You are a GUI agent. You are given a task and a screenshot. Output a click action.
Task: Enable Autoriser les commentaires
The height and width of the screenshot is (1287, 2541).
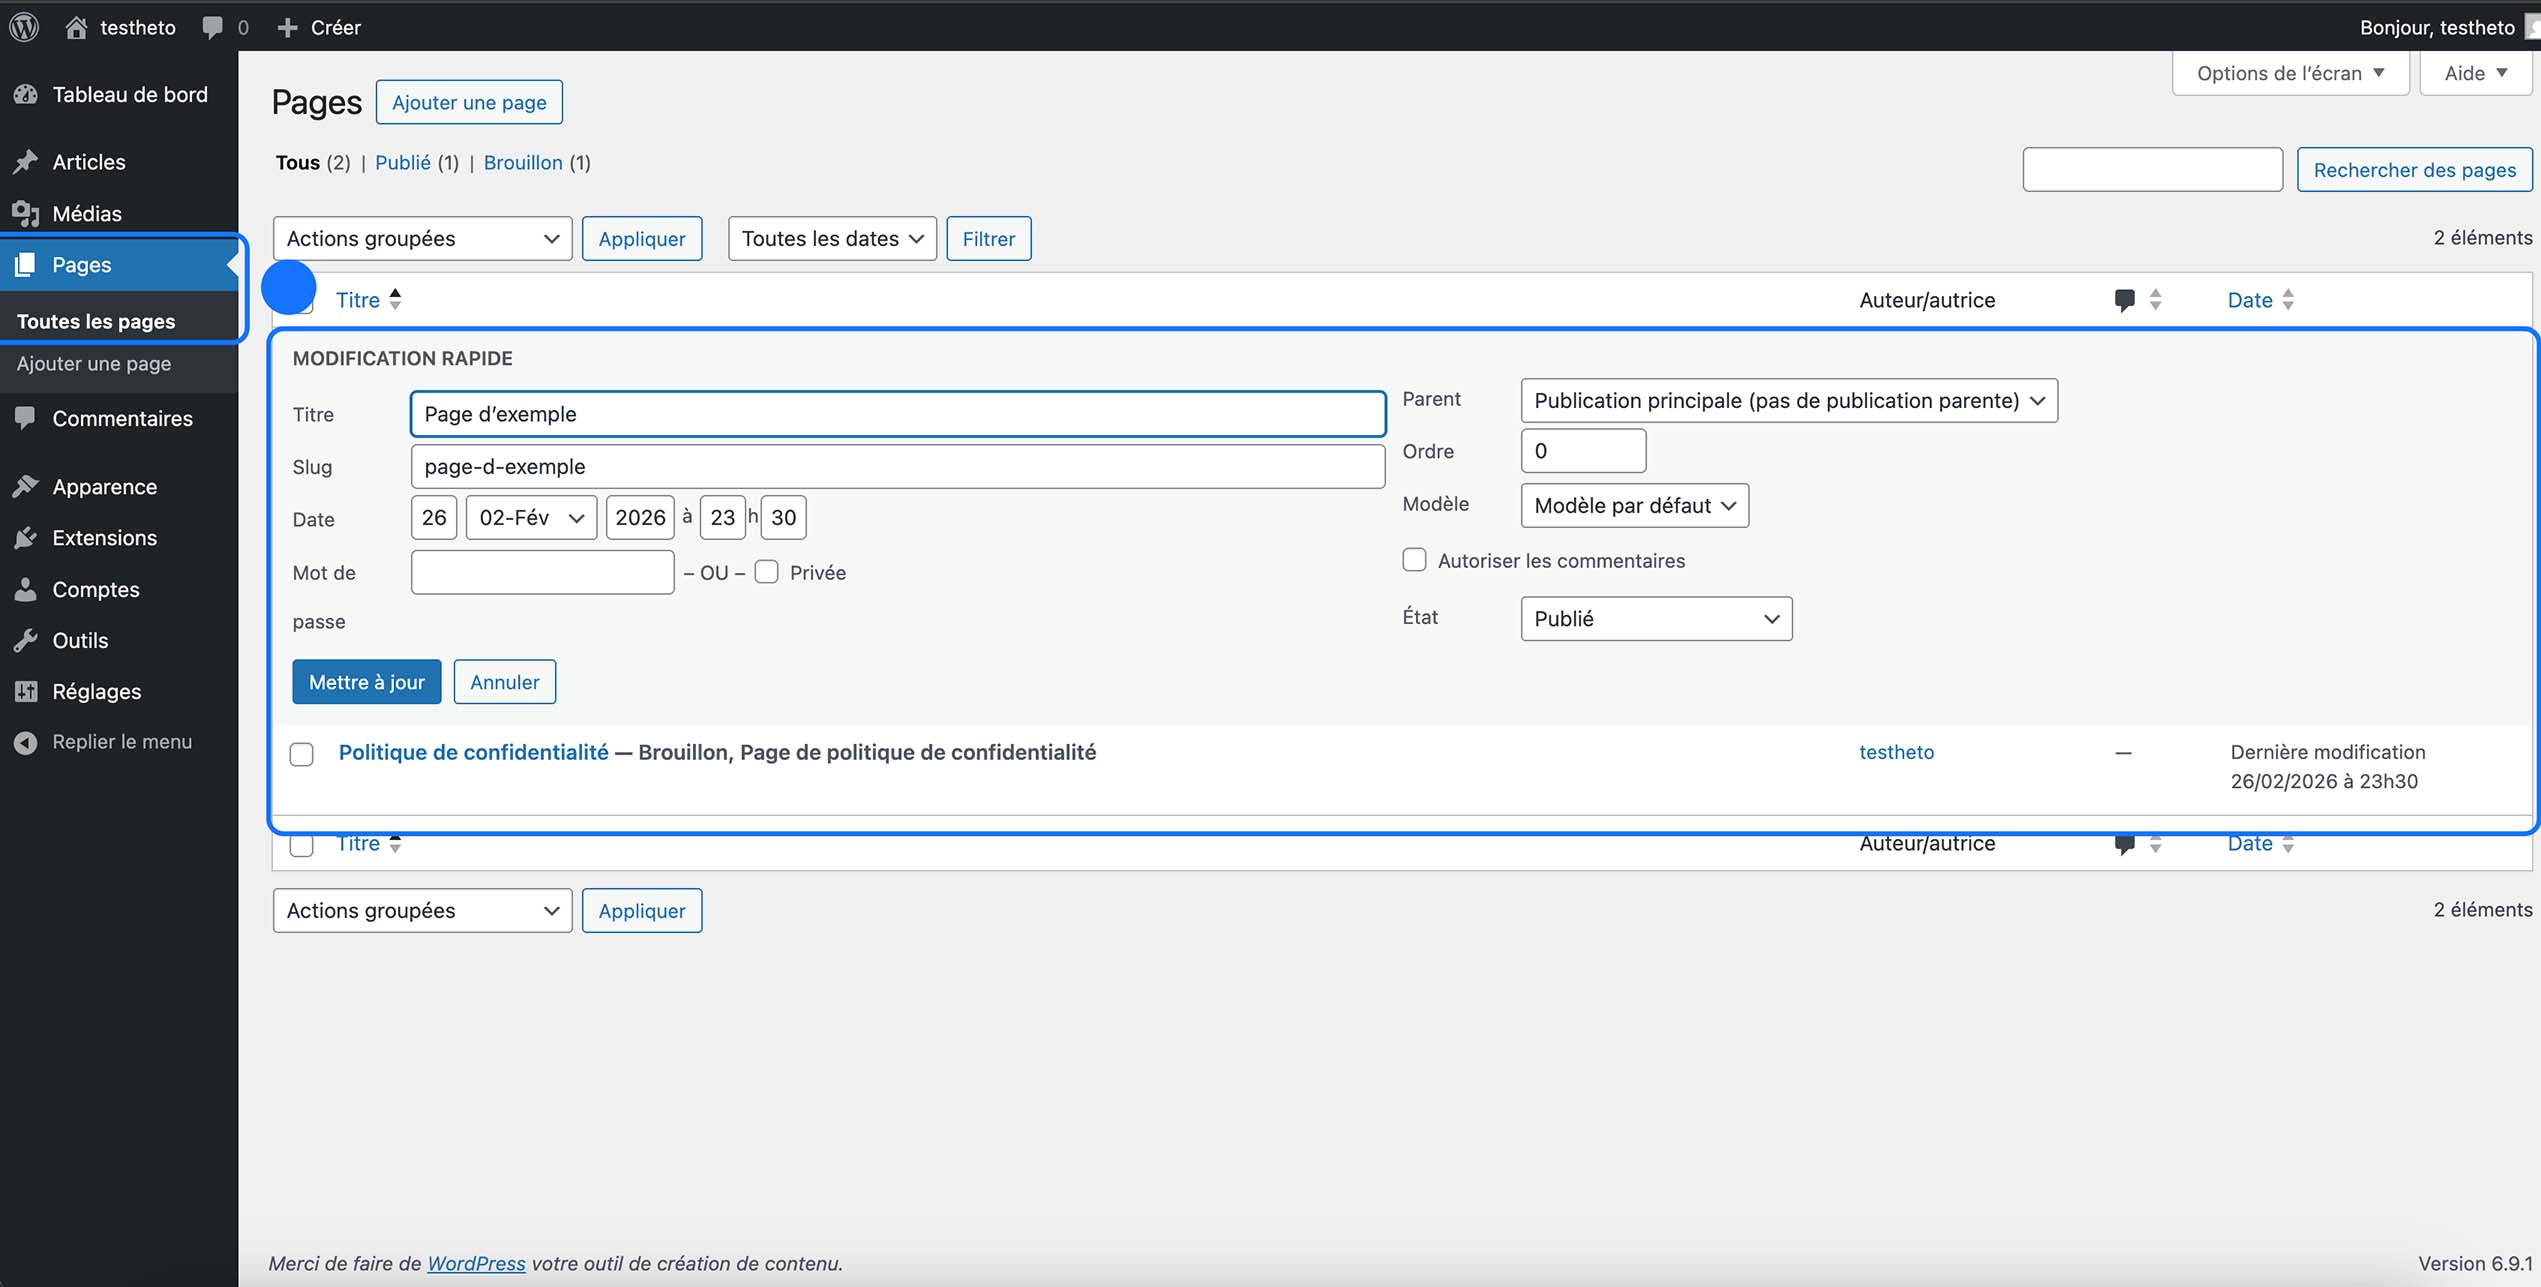pyautogui.click(x=1415, y=560)
